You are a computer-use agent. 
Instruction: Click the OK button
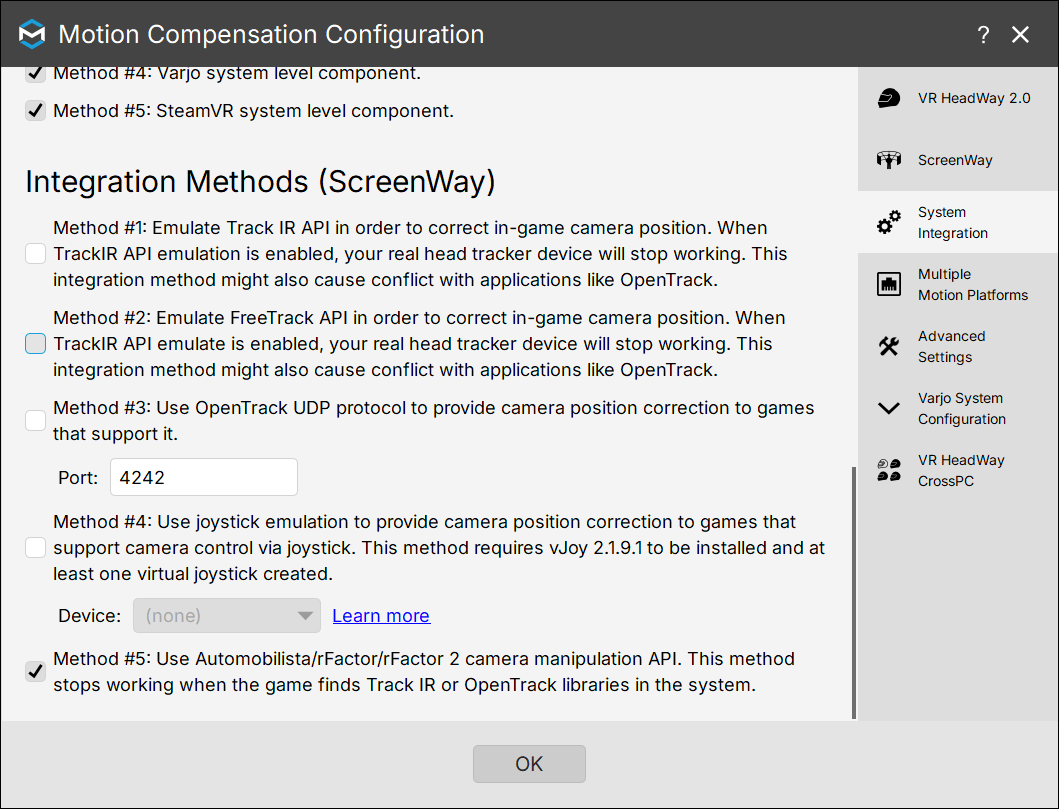point(530,764)
